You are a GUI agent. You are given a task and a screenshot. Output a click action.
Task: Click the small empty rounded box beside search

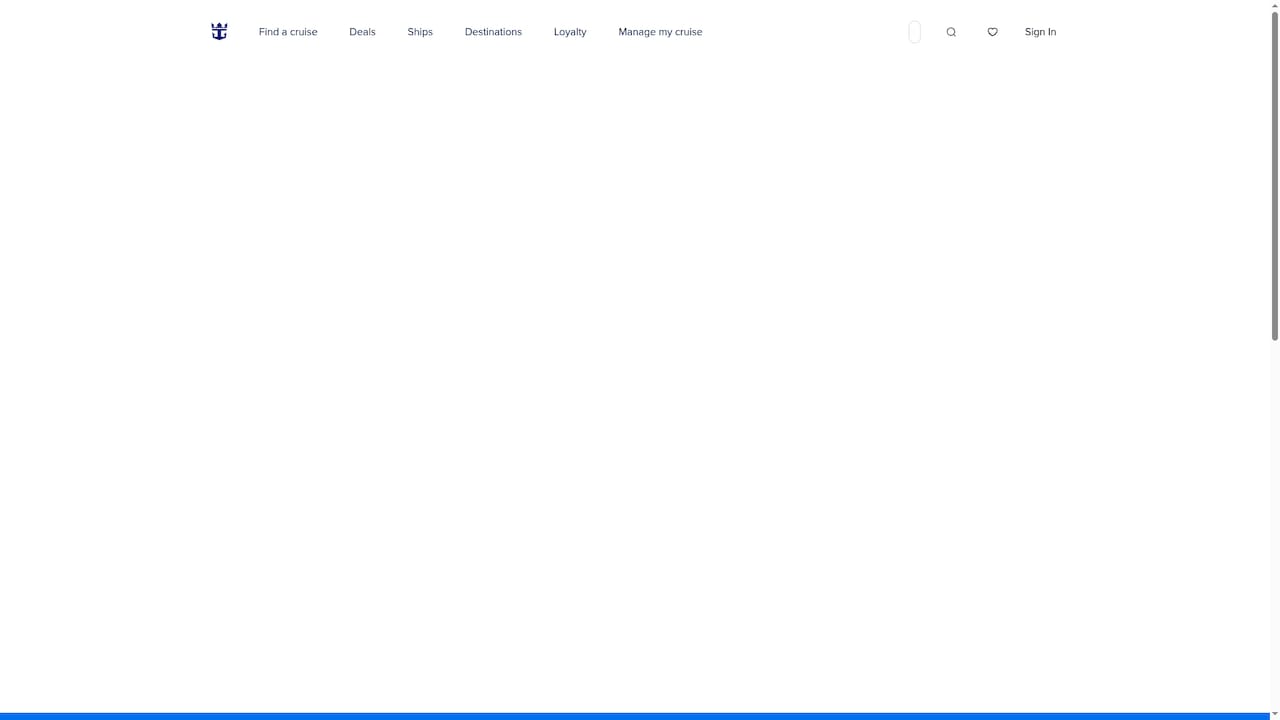click(x=914, y=32)
